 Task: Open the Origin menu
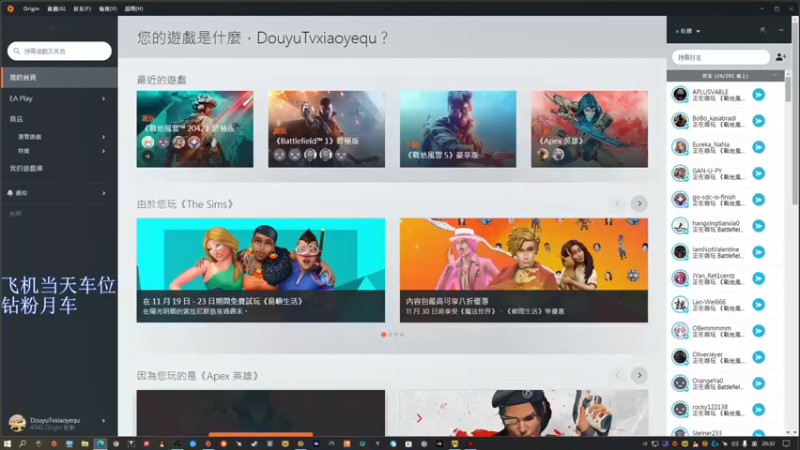31,9
